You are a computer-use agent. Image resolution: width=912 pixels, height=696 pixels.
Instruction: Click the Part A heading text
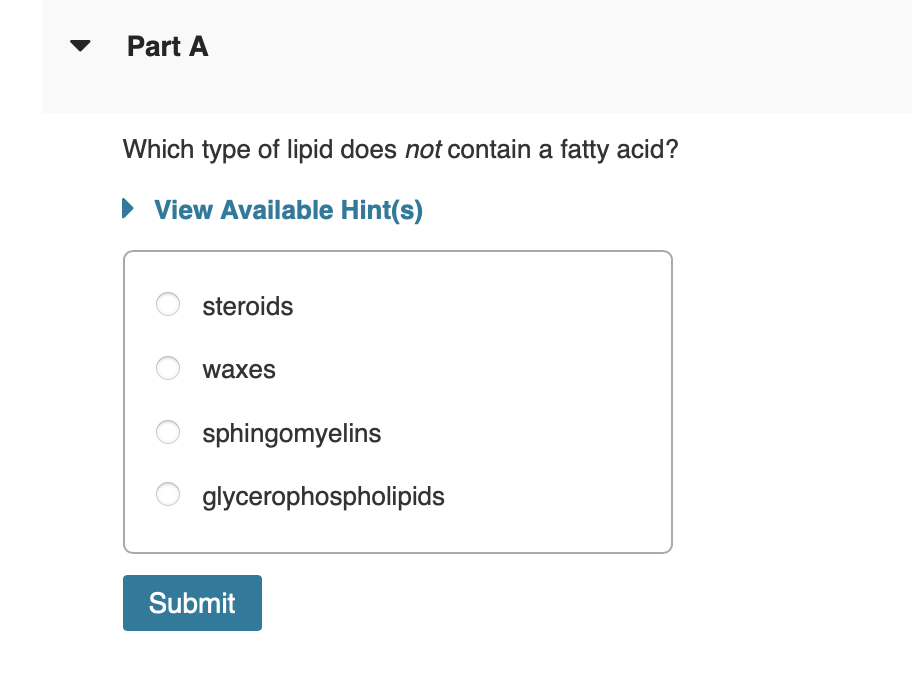(x=167, y=47)
